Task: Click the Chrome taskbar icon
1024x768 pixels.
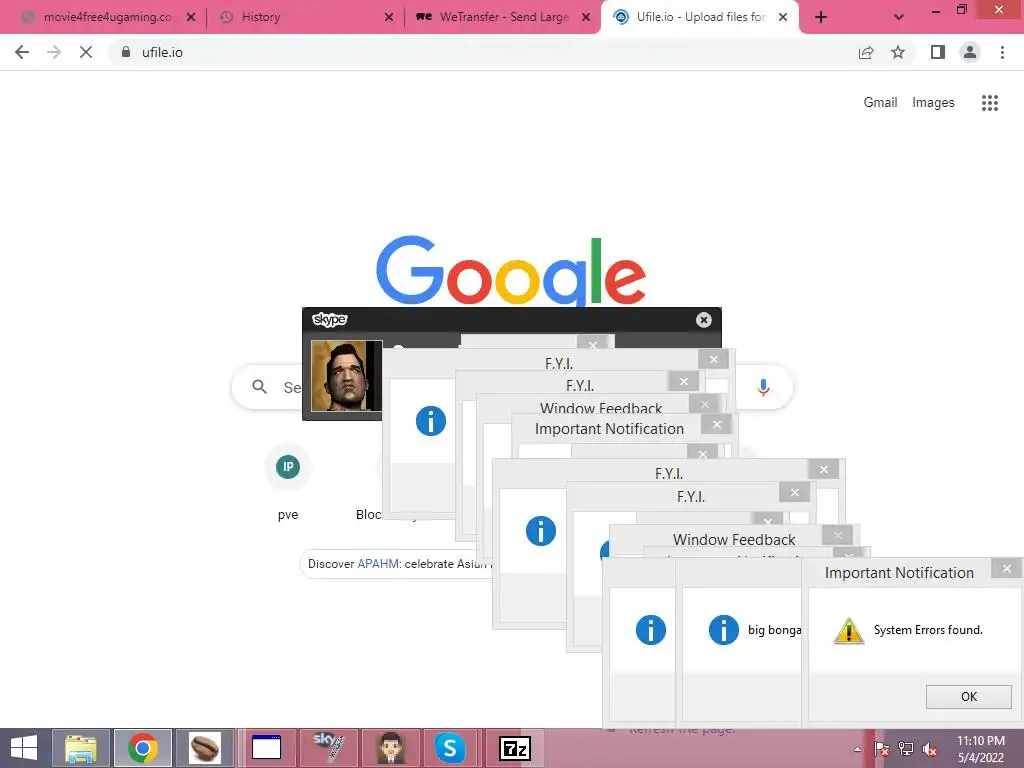Action: point(143,748)
